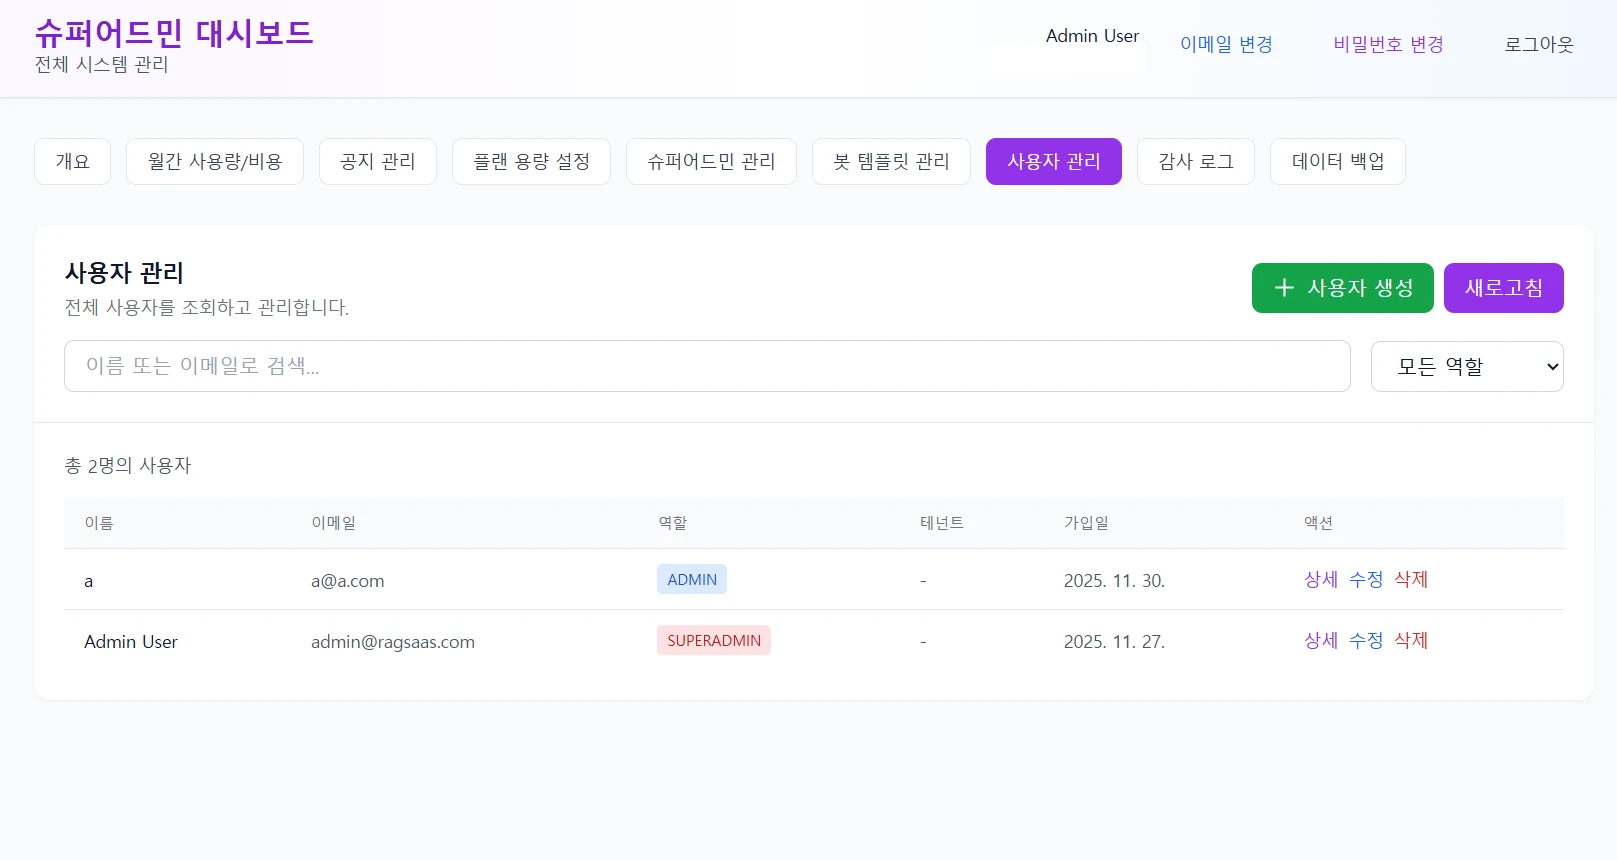This screenshot has height=860, width=1617.
Task: View 상세 for user a@a.com
Action: tap(1320, 580)
